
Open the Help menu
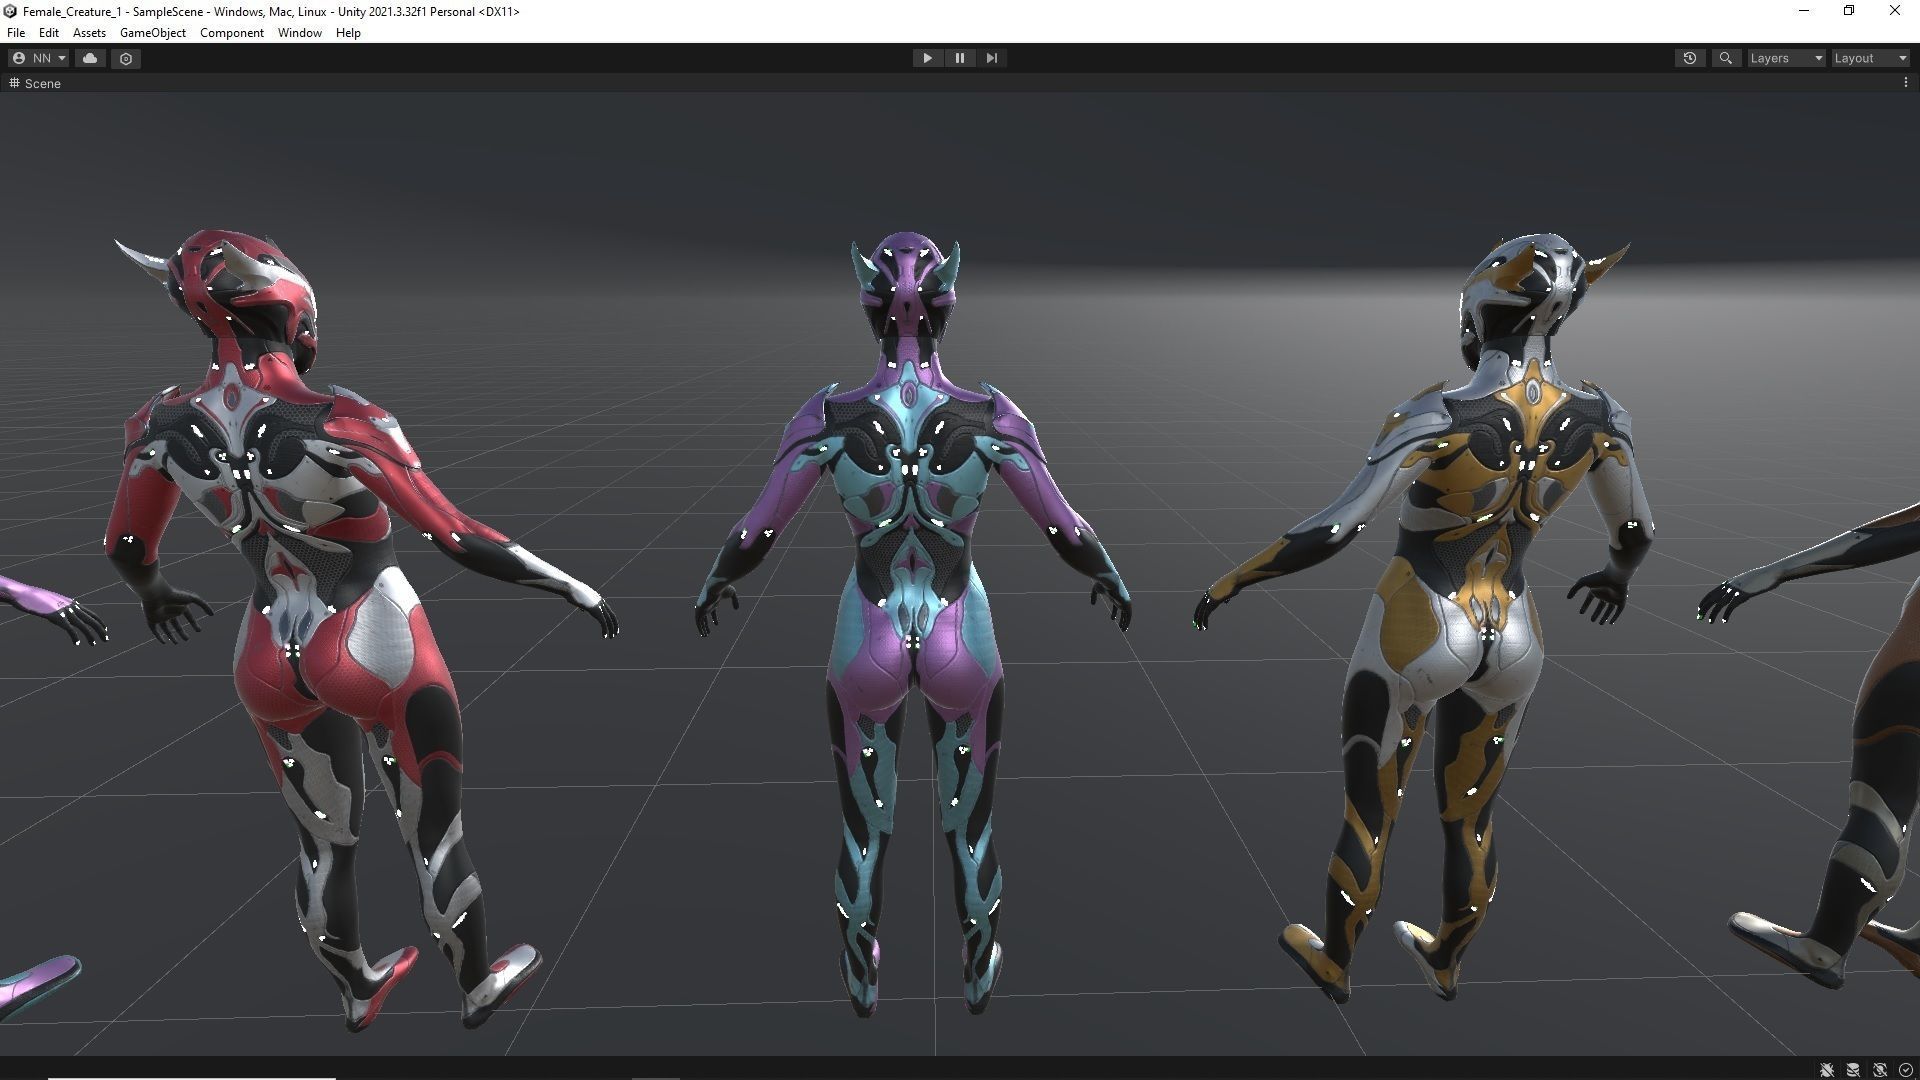(348, 33)
